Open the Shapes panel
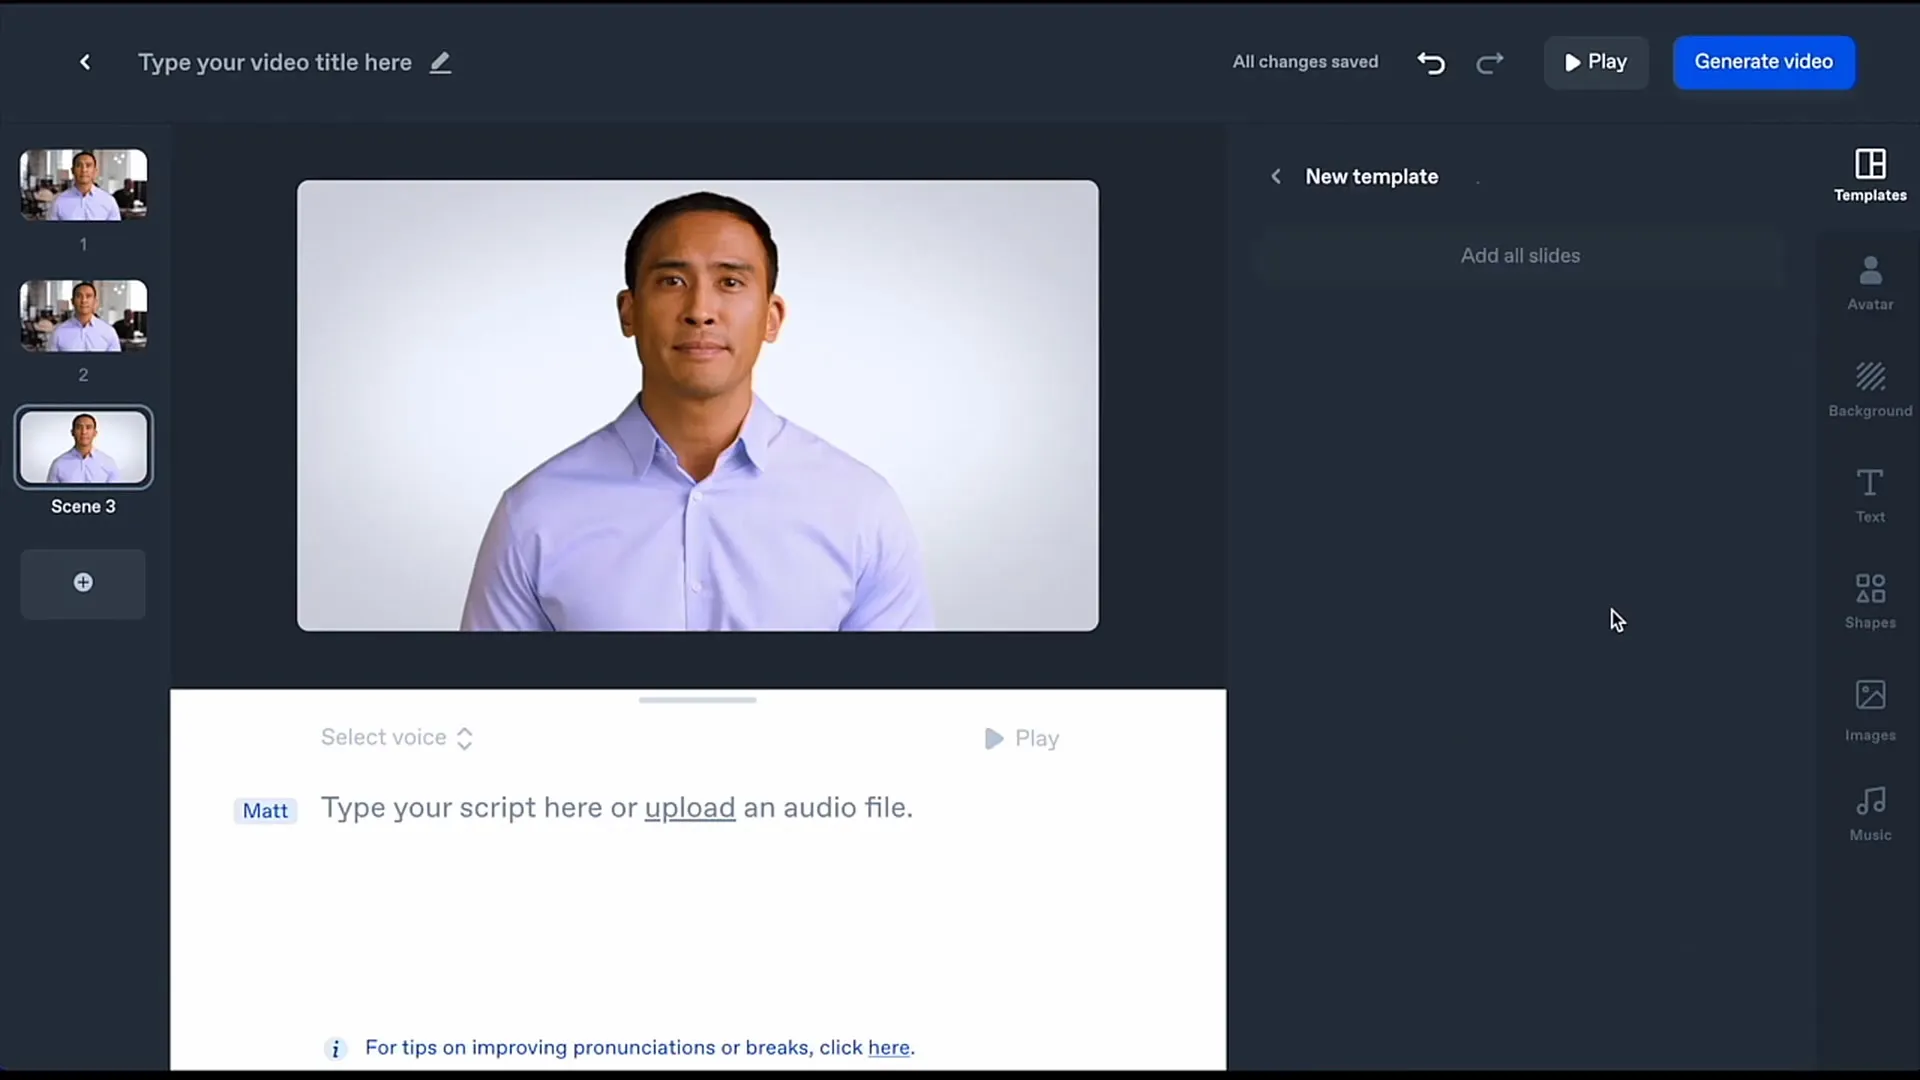Viewport: 1920px width, 1080px height. pos(1871,596)
